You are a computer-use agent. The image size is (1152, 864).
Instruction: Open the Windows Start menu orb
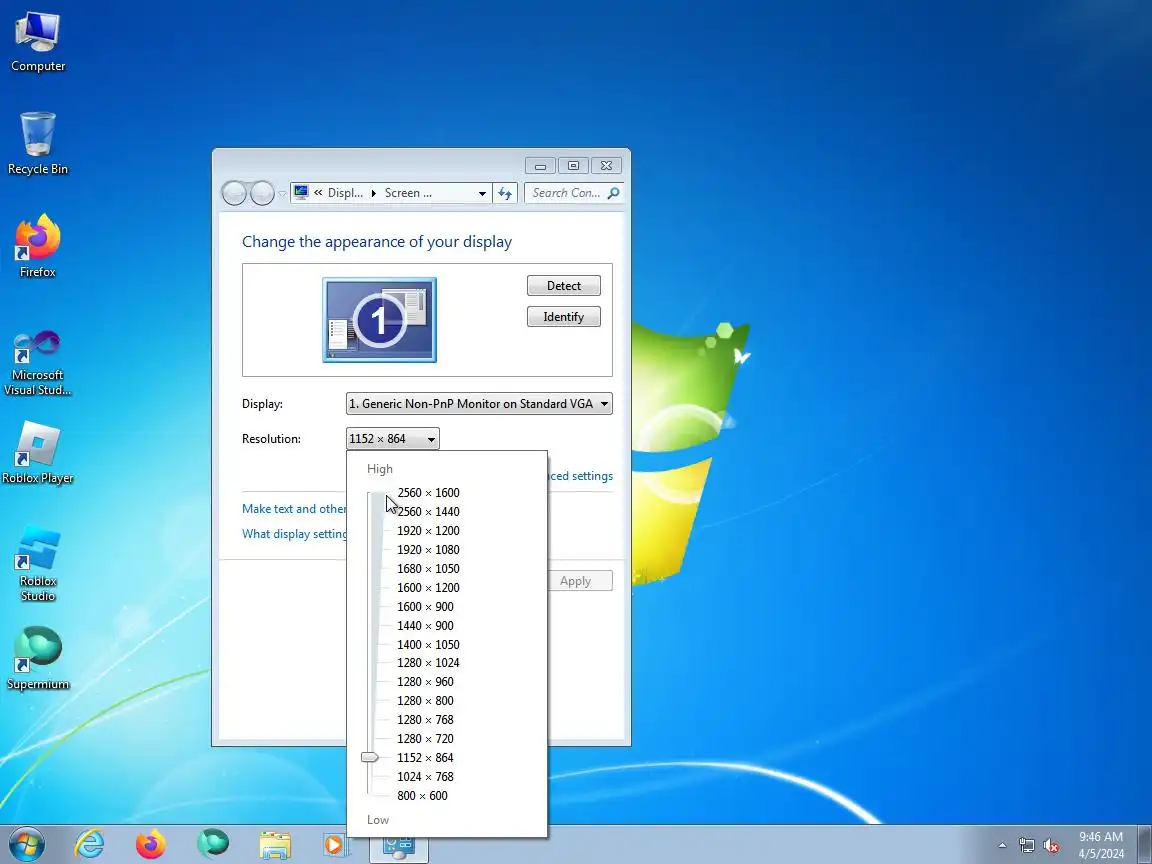click(26, 845)
